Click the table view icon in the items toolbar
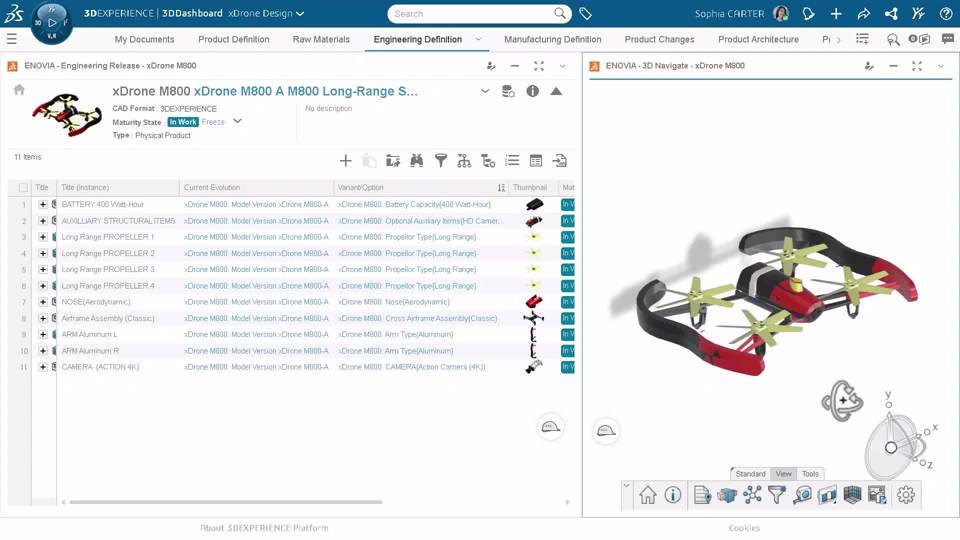This screenshot has height=540, width=960. (536, 160)
